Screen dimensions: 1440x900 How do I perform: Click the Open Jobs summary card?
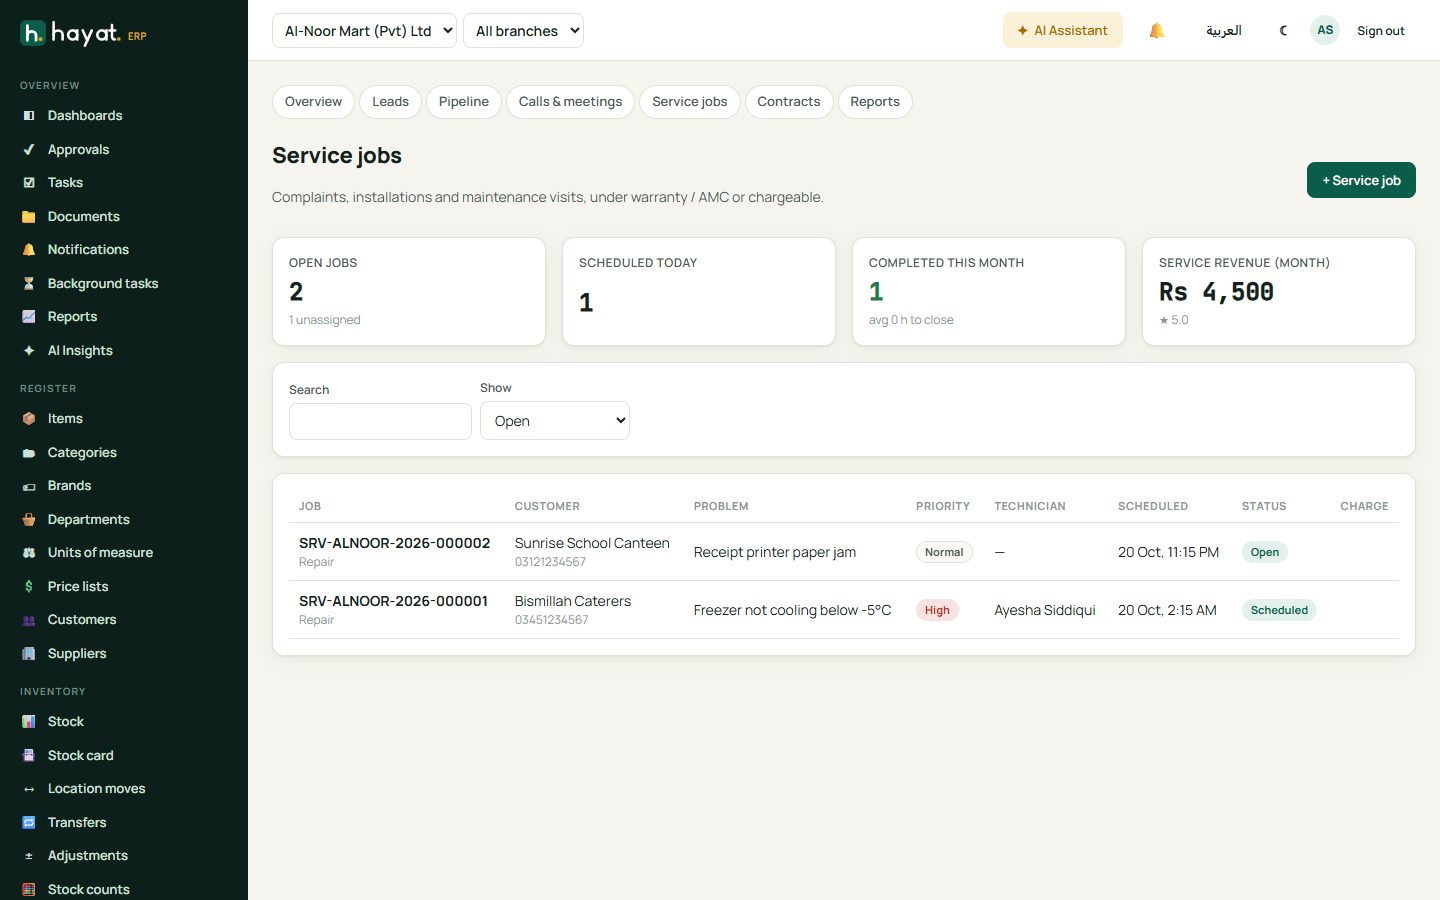pyautogui.click(x=409, y=292)
